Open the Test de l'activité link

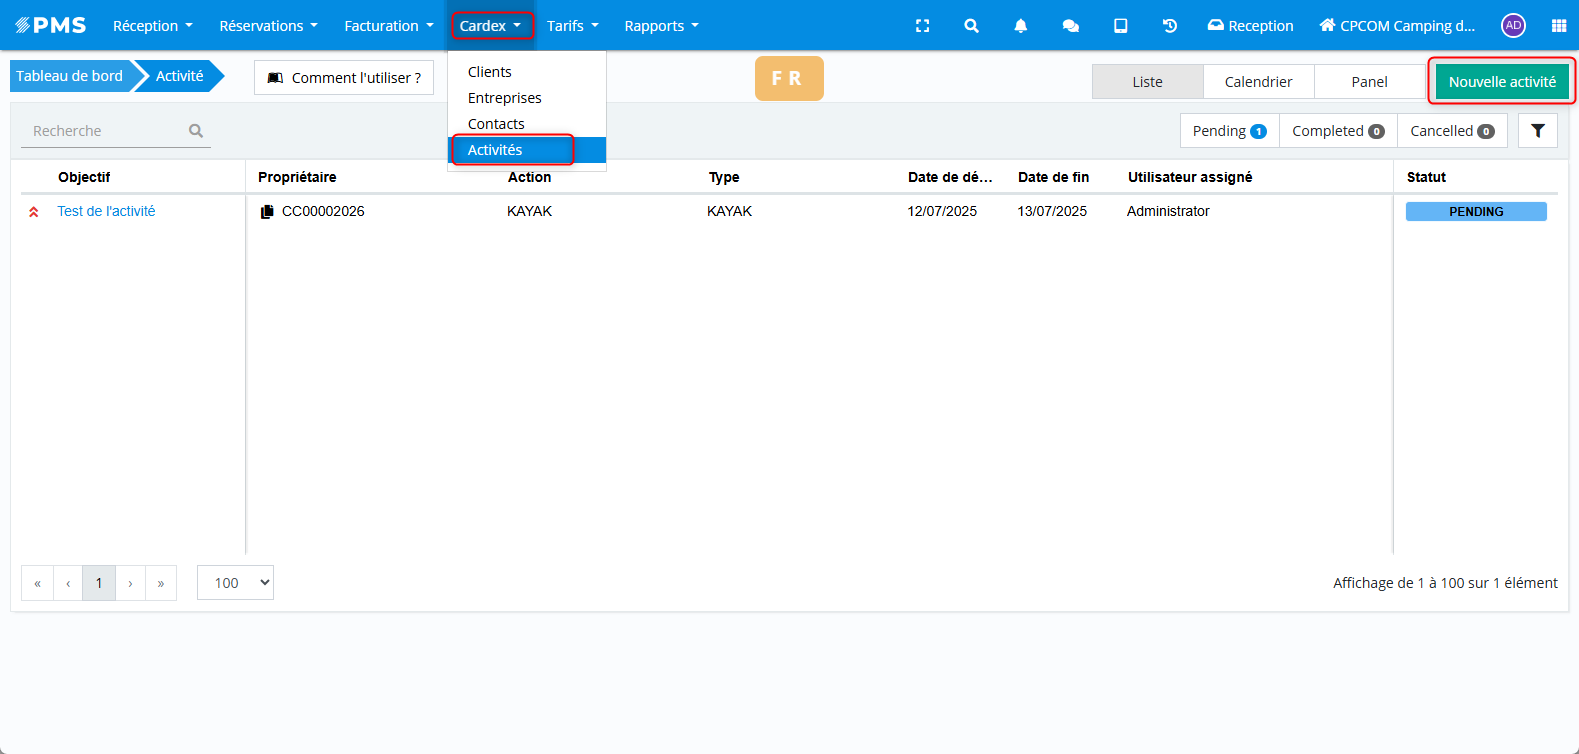[106, 211]
